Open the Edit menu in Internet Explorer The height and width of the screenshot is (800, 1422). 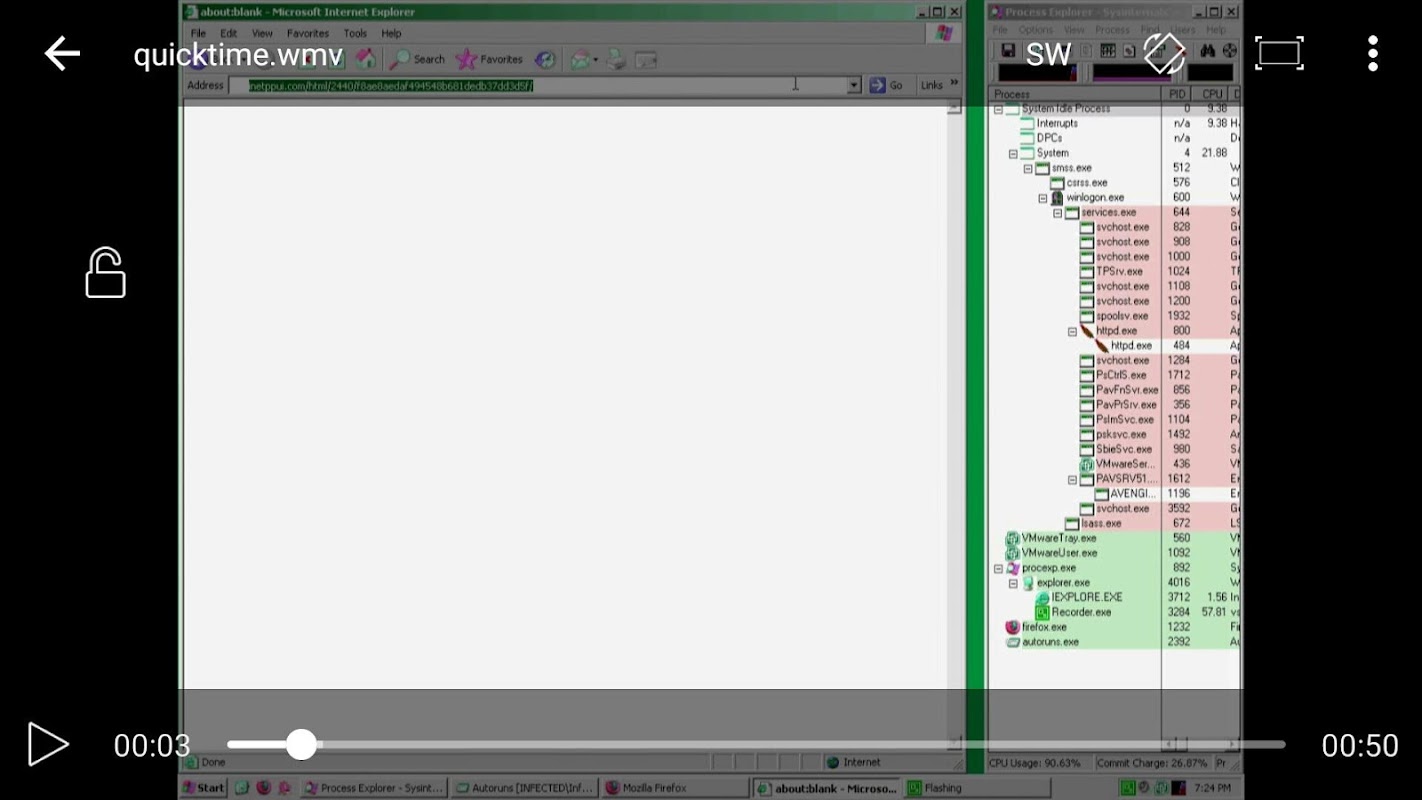pyautogui.click(x=229, y=33)
